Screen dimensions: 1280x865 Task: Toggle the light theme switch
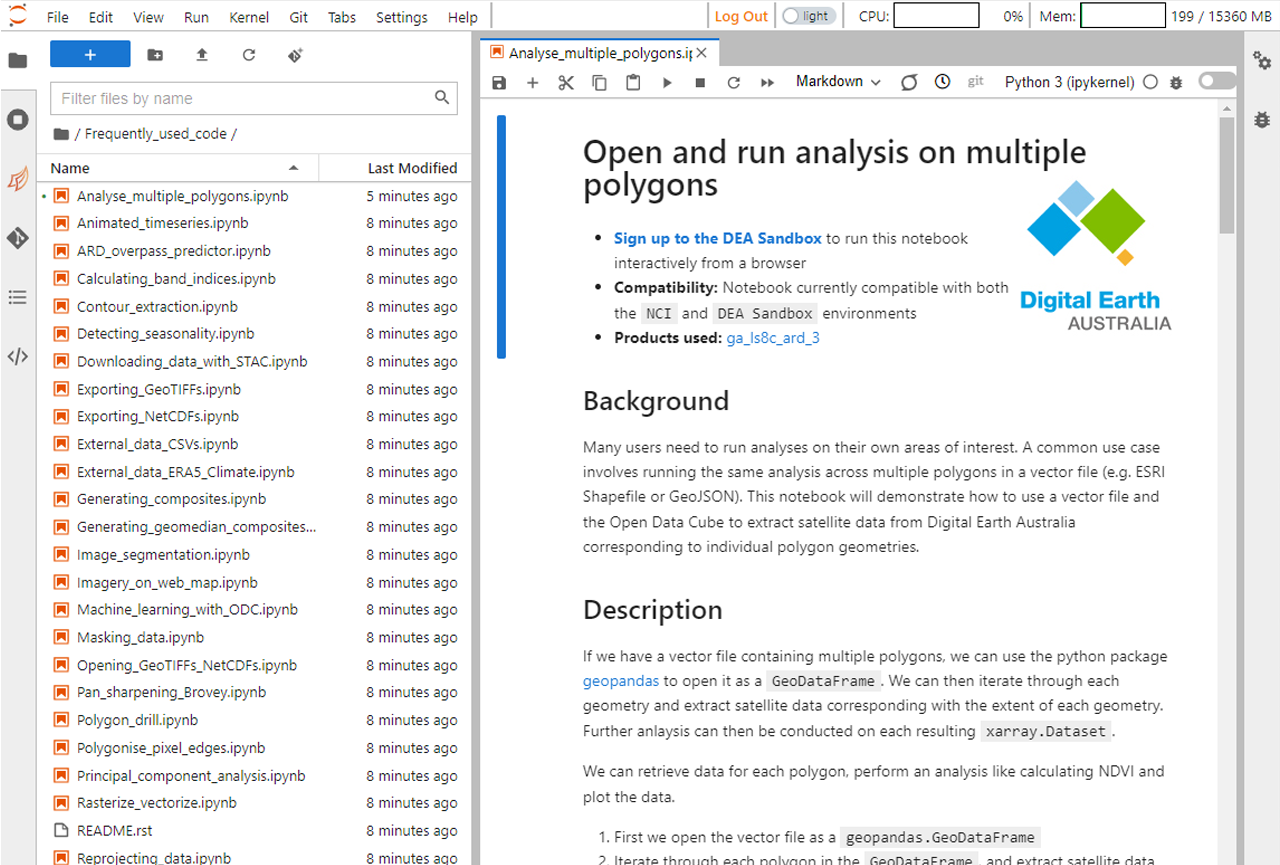pos(808,16)
